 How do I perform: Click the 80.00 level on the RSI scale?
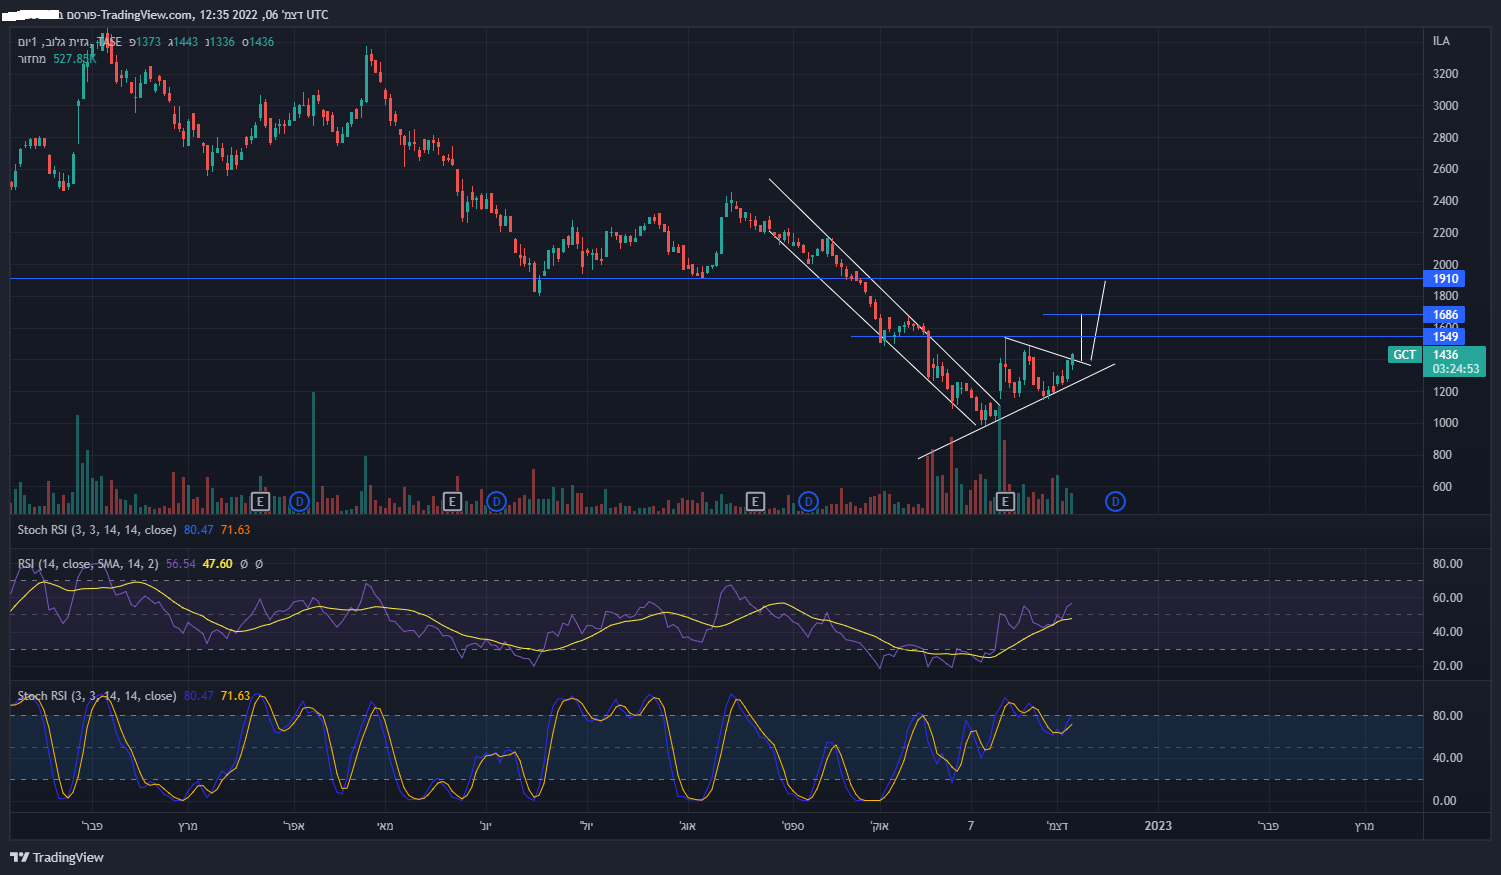pos(1447,564)
